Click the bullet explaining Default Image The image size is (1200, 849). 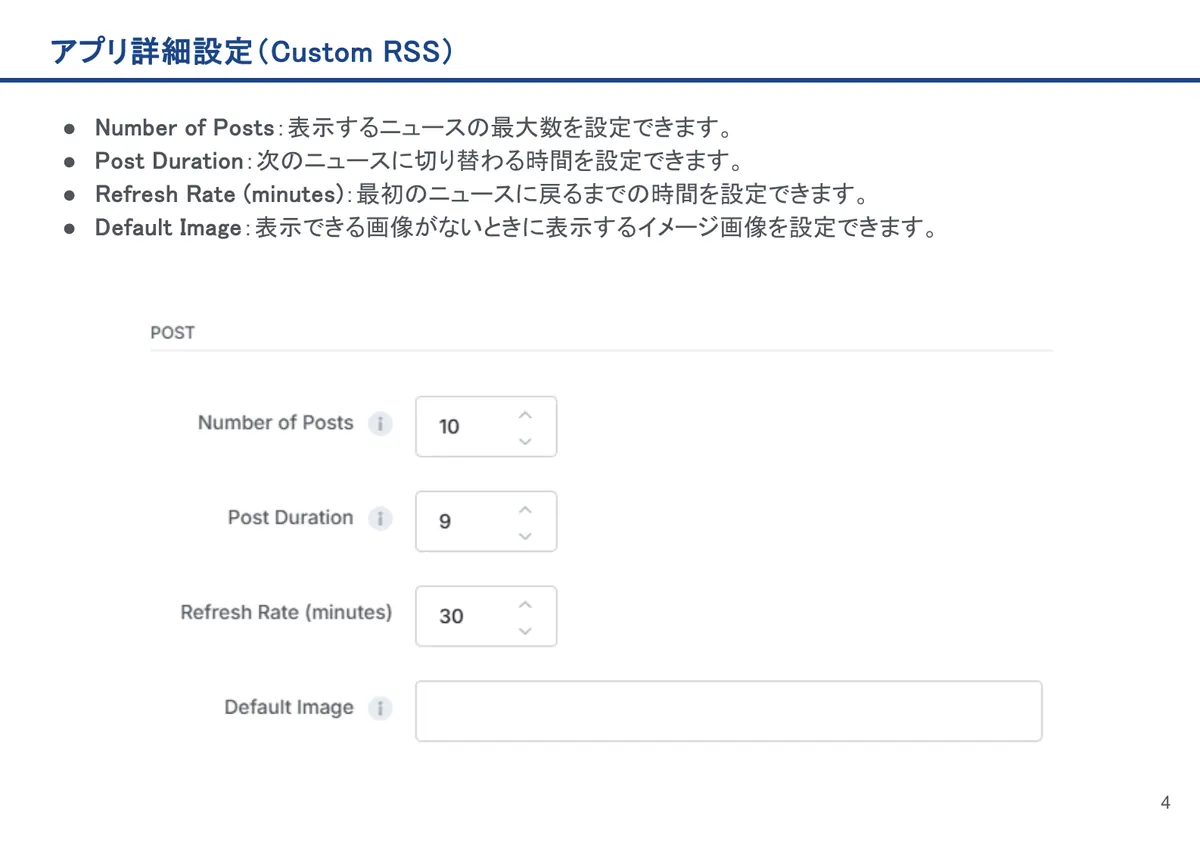[500, 227]
